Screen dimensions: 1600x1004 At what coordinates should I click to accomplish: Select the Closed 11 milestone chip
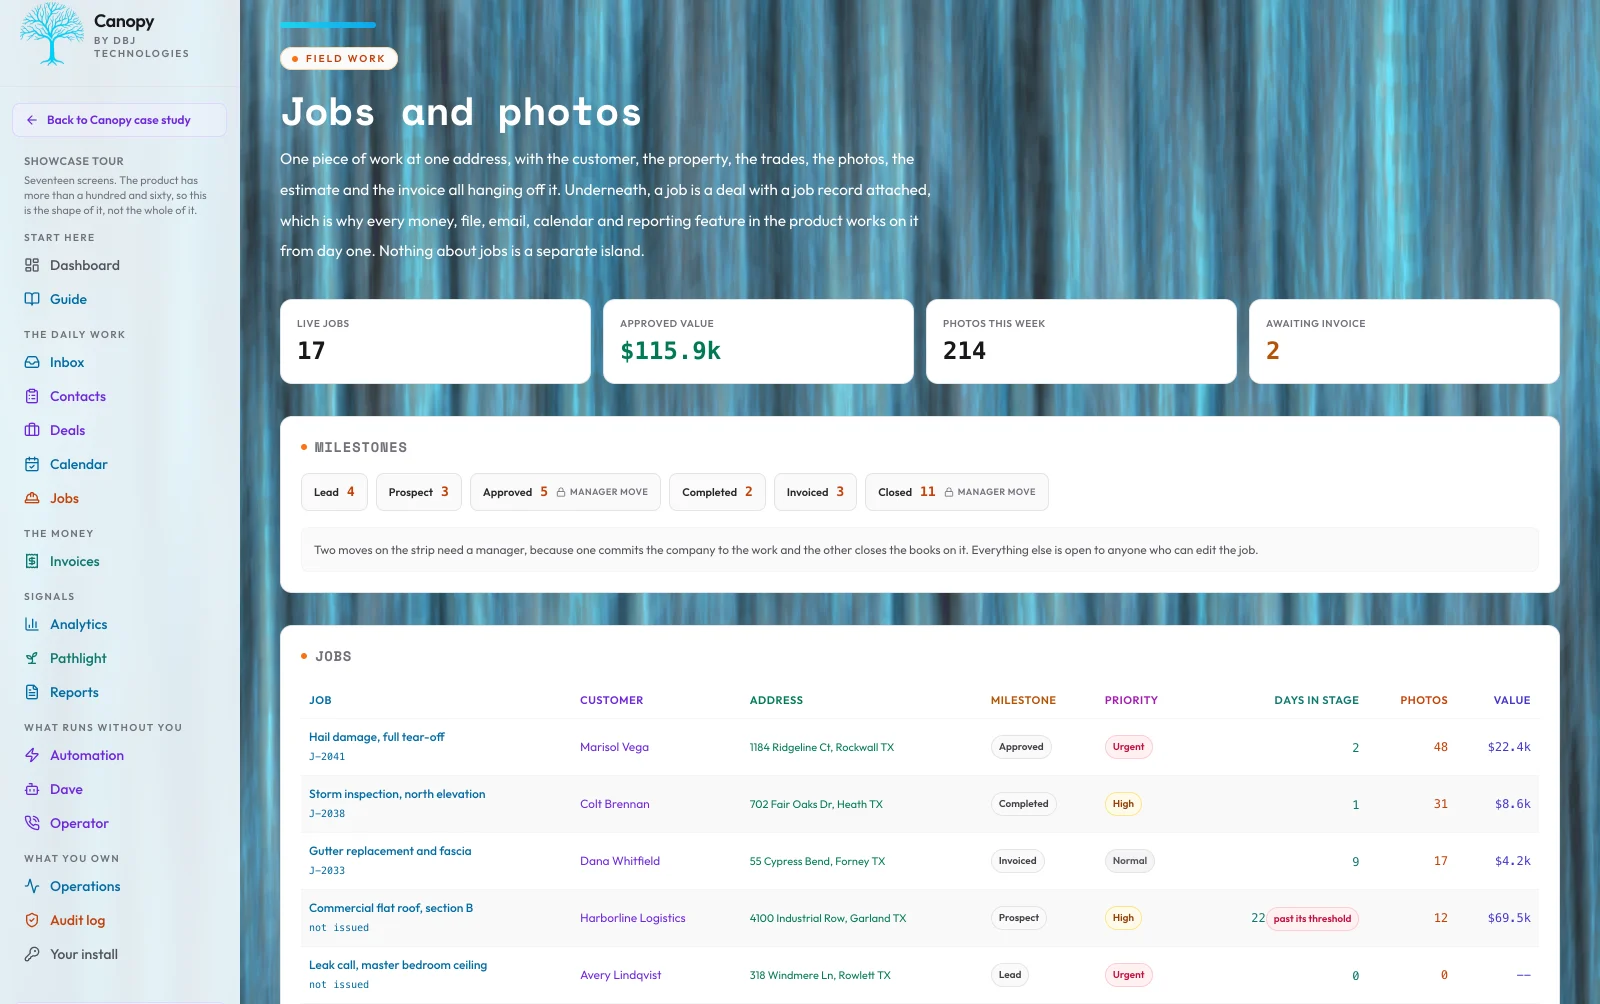tap(956, 492)
